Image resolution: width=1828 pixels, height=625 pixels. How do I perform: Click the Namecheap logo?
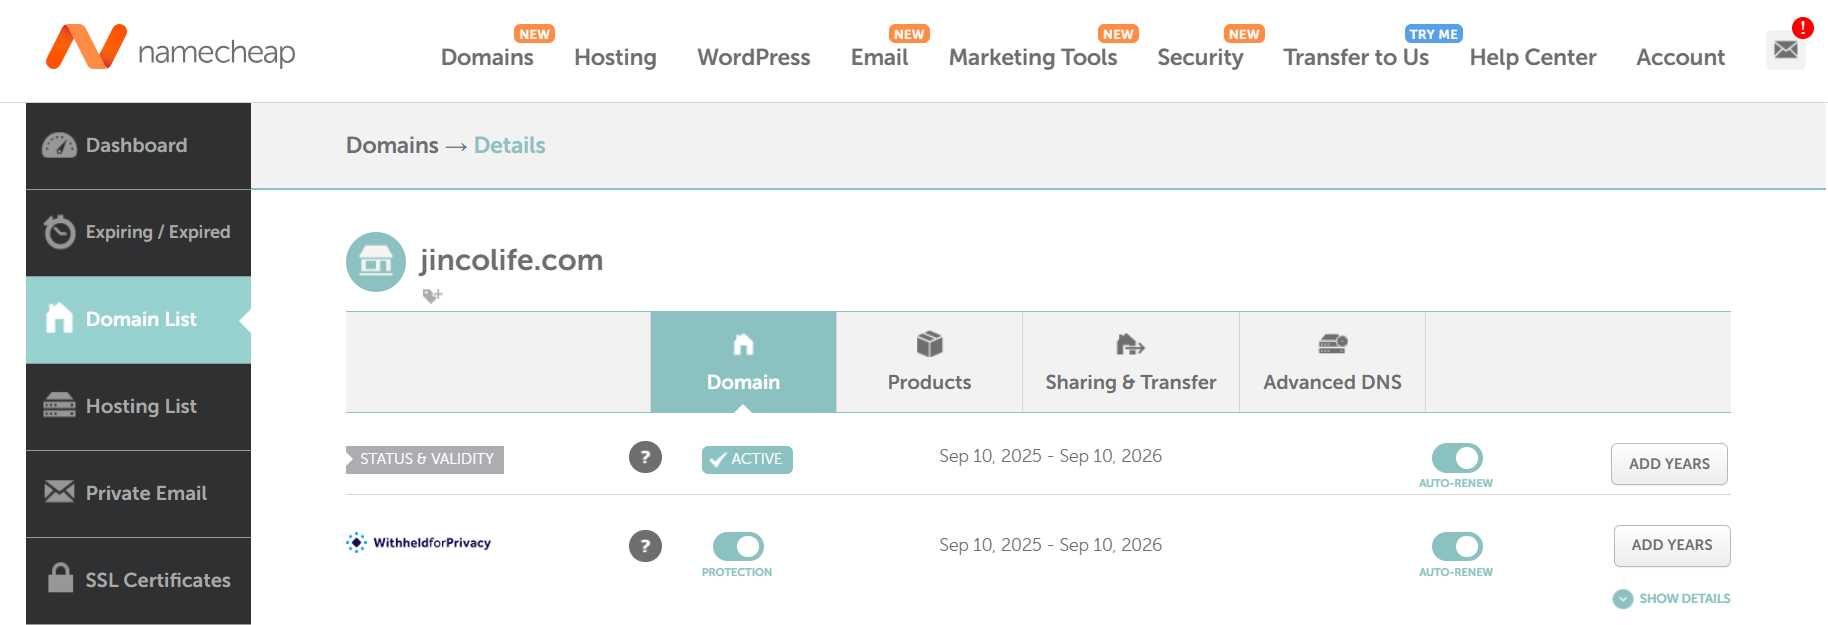point(171,48)
